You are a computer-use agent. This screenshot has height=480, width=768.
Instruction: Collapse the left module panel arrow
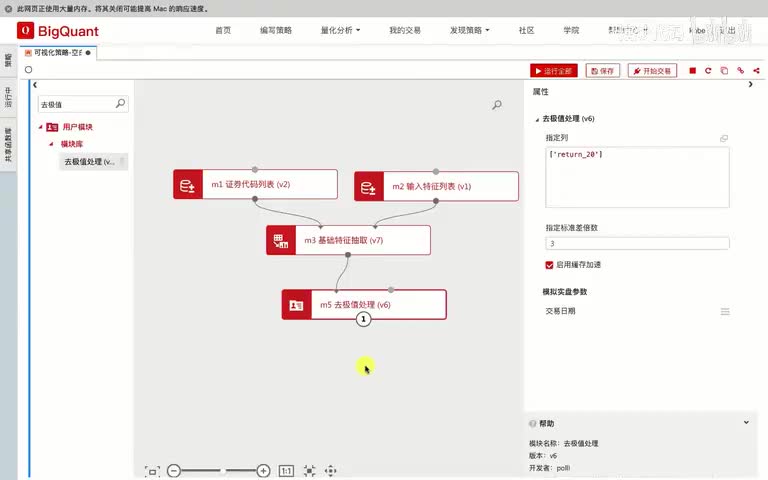35,85
